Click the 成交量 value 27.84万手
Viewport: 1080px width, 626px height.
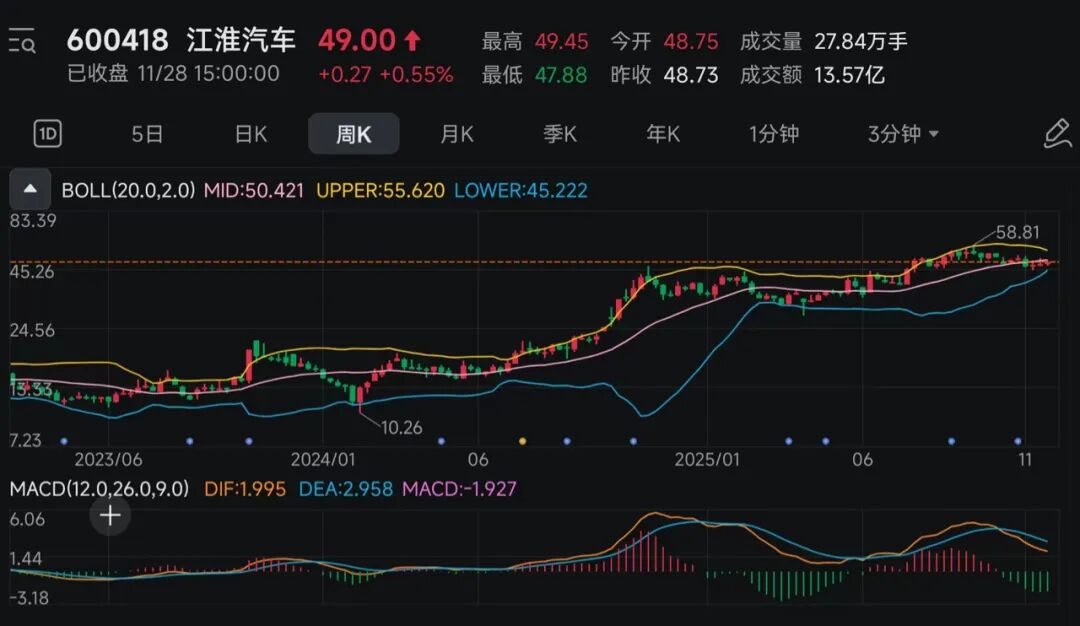[x=861, y=41]
